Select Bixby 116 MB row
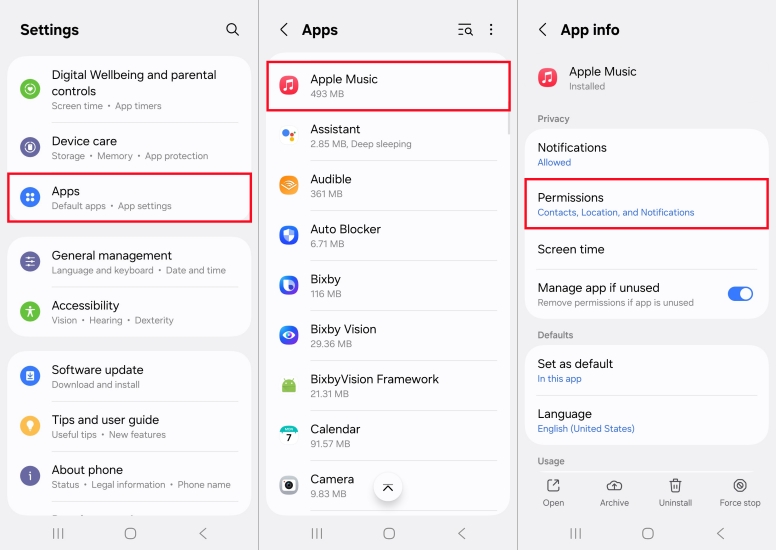 coord(388,286)
